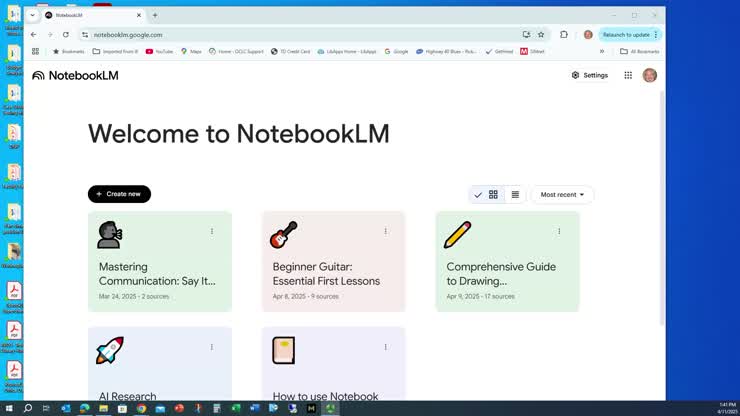740x416 pixels.
Task: Go back in browser
Action: point(34,34)
